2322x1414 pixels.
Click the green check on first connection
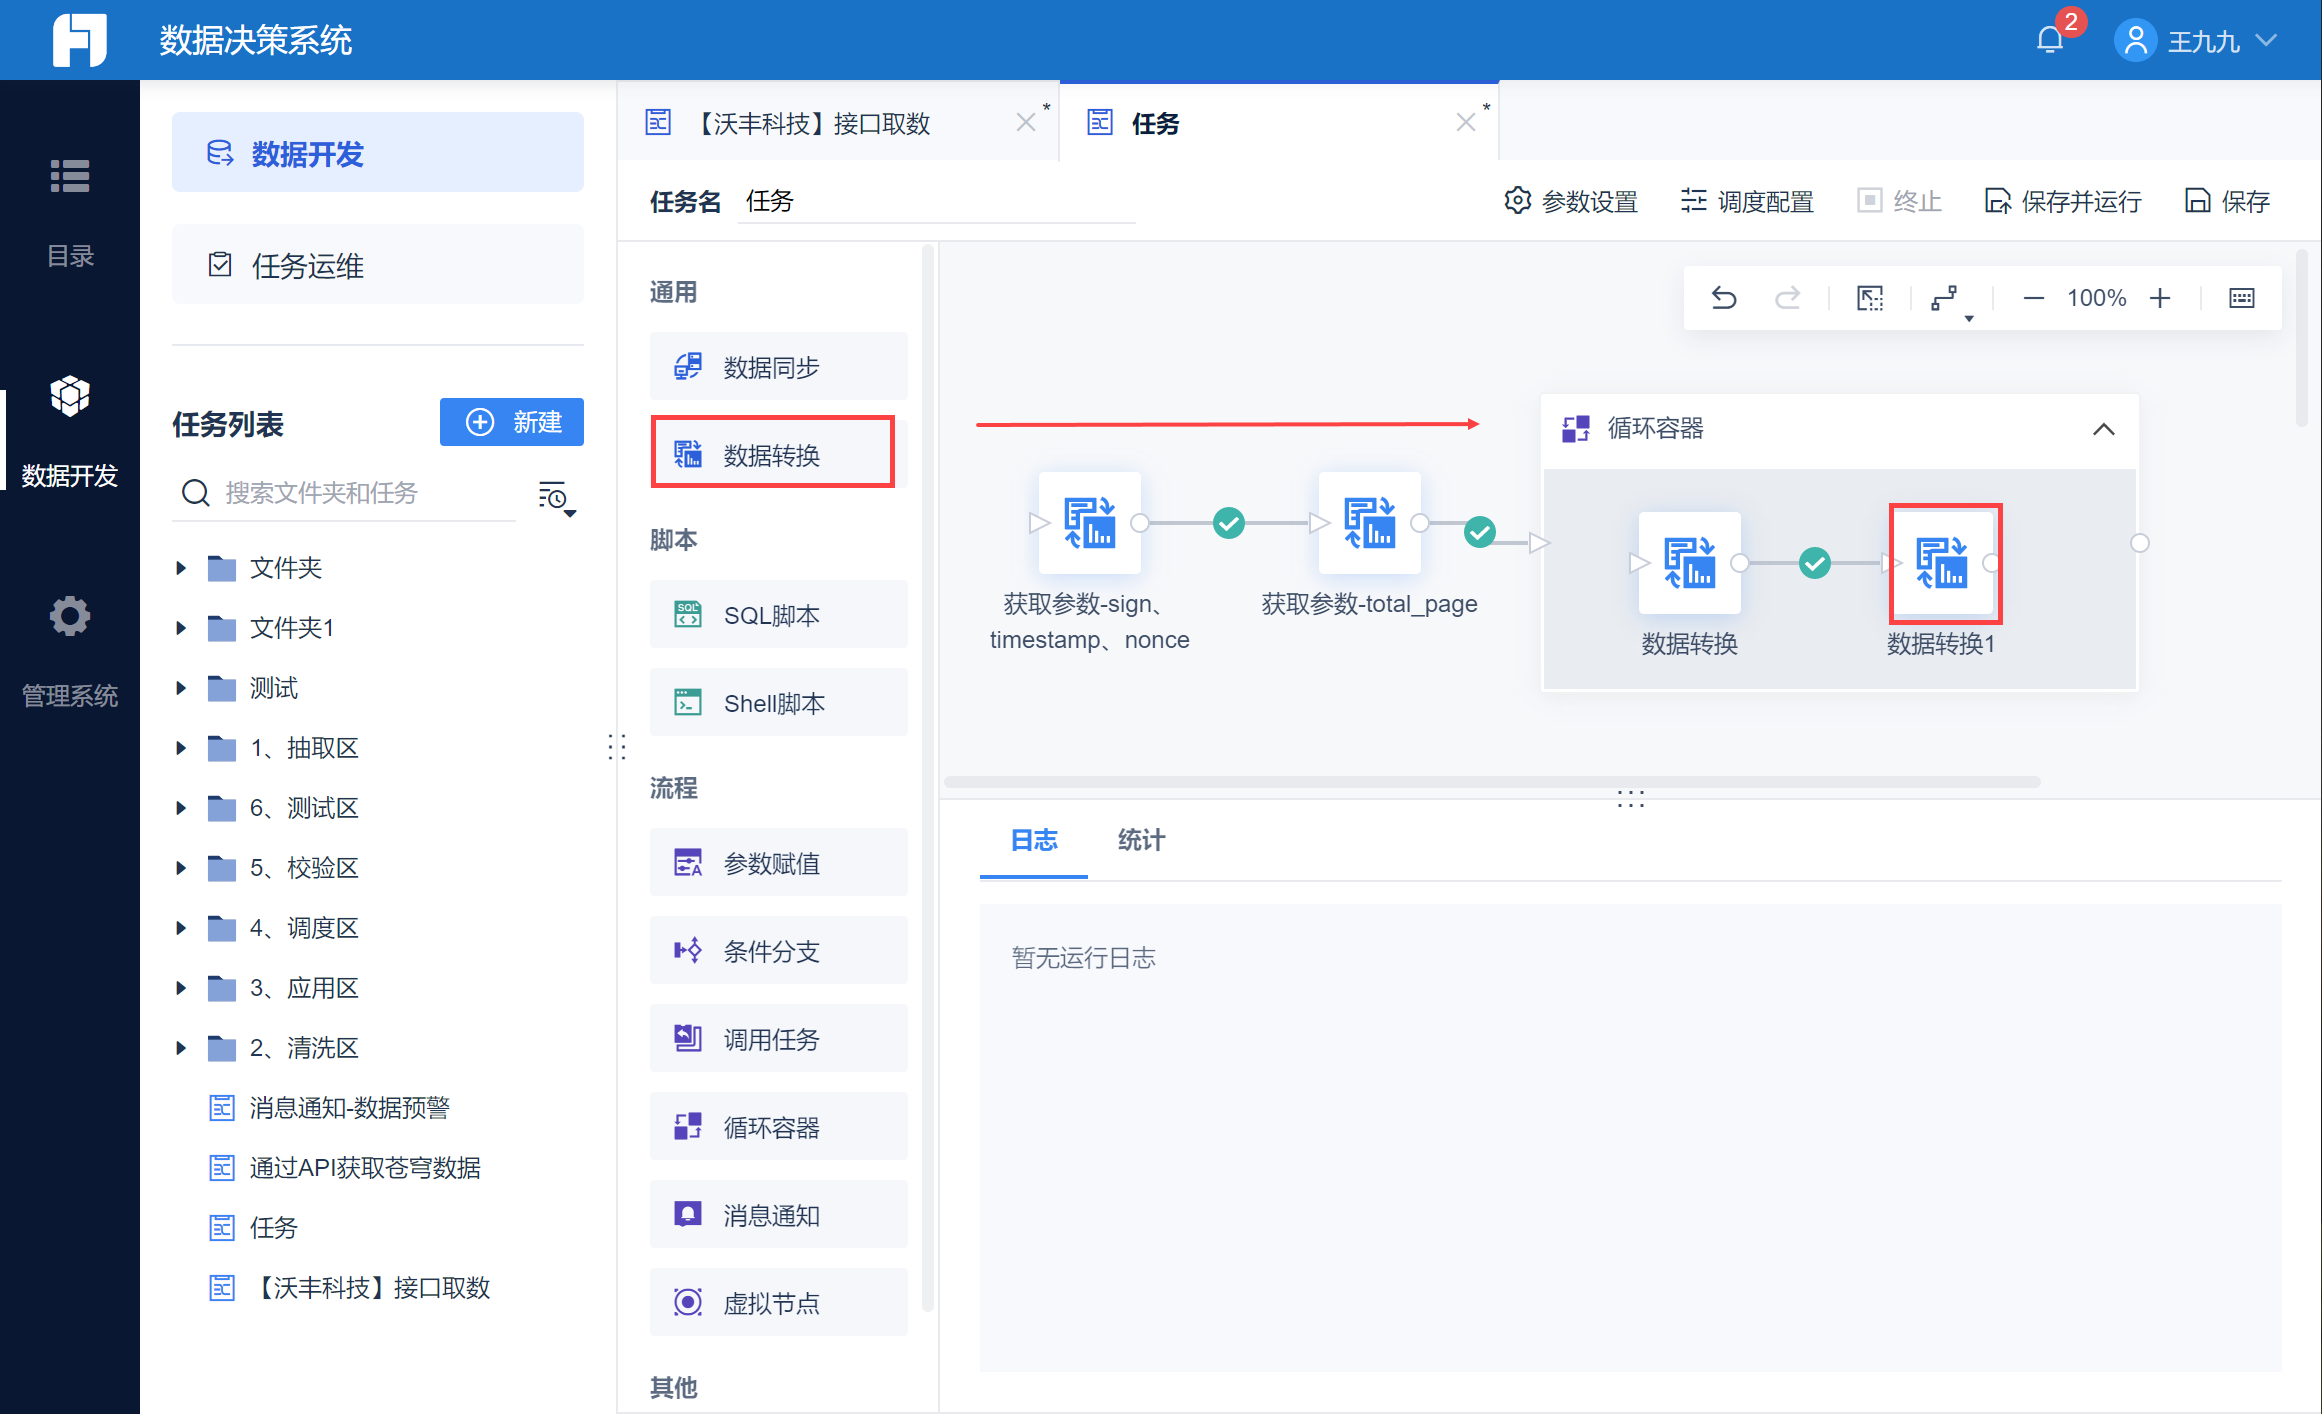(1229, 523)
